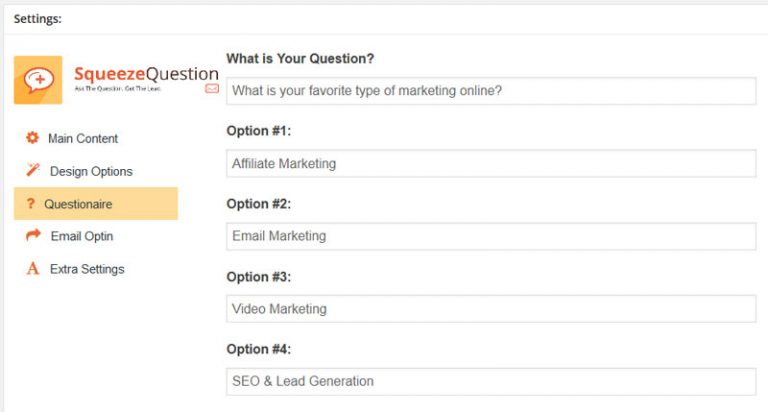Viewport: 768px width, 412px height.
Task: Click the letter A Extra Settings icon
Action: 33,268
